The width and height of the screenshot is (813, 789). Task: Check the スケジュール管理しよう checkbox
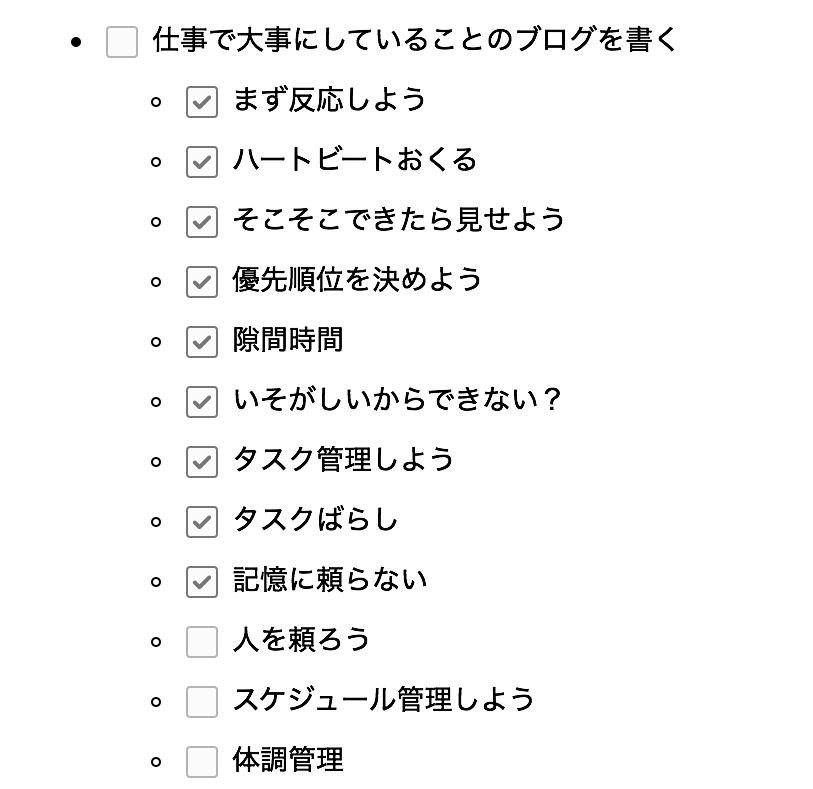pos(201,701)
